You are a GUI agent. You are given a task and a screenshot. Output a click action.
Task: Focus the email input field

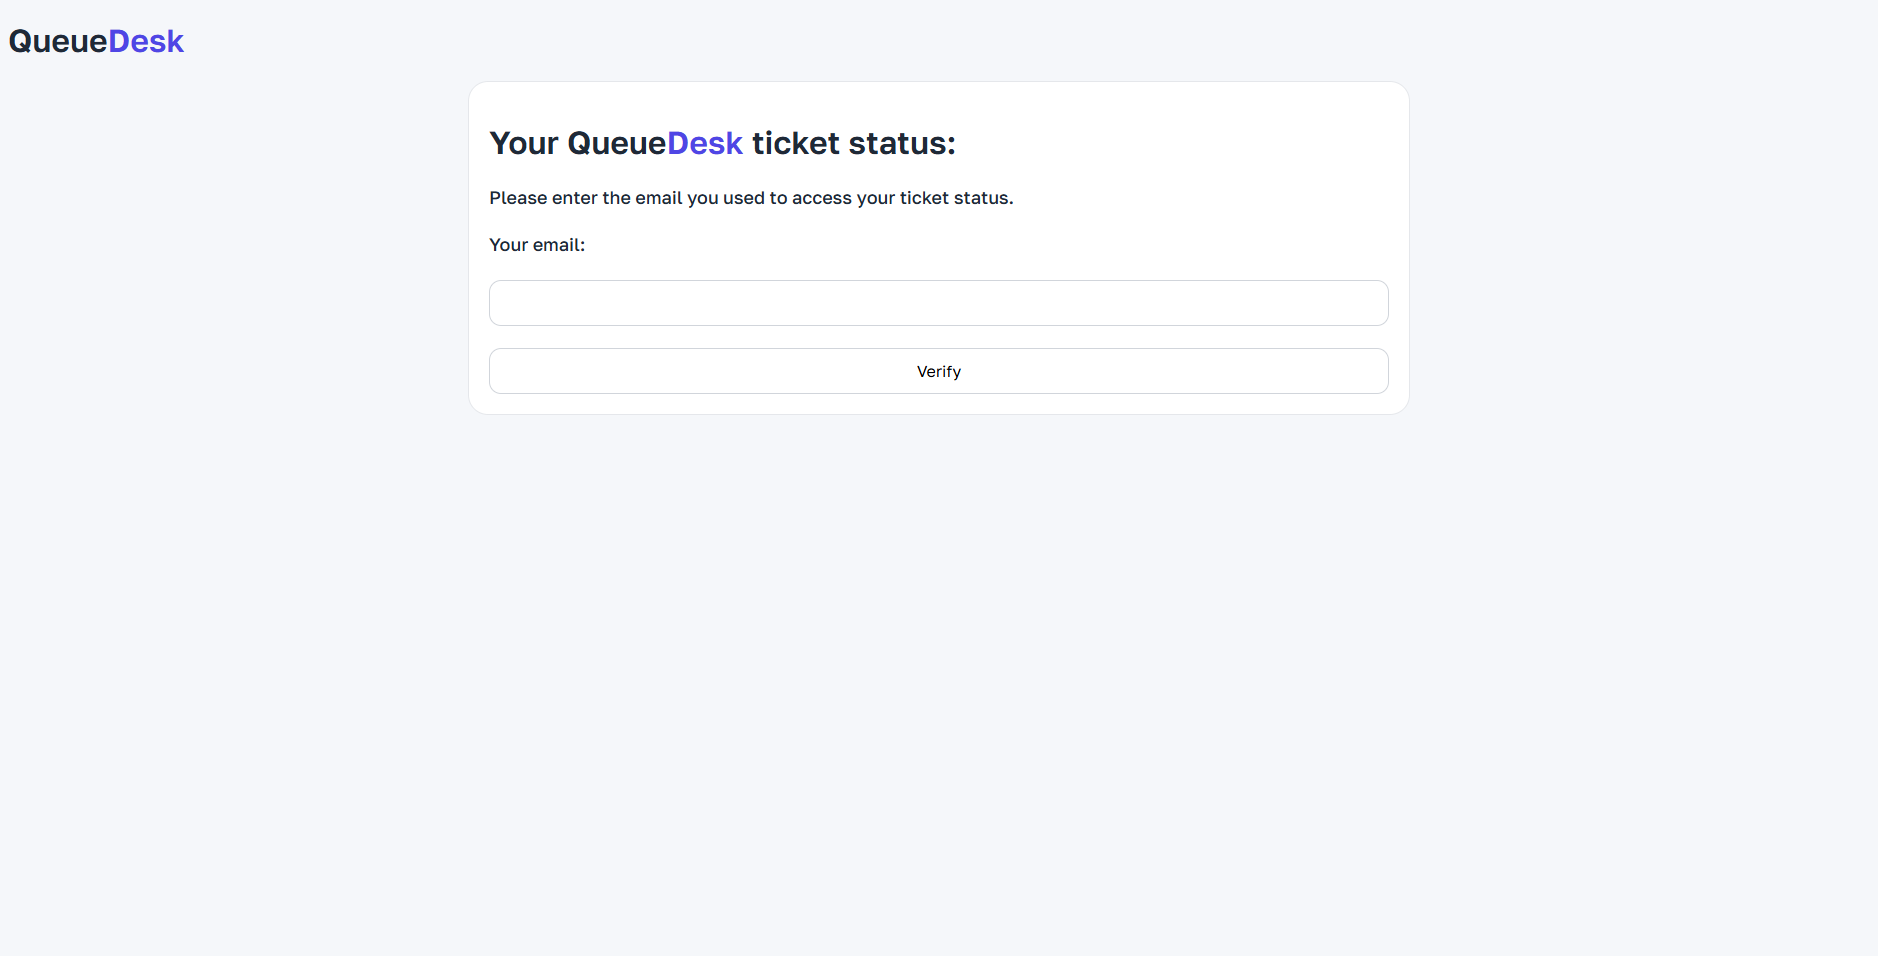coord(938,303)
